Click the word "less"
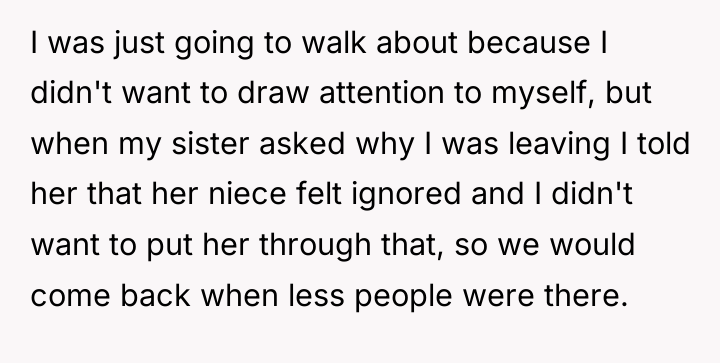The image size is (720, 363). pyautogui.click(x=316, y=295)
